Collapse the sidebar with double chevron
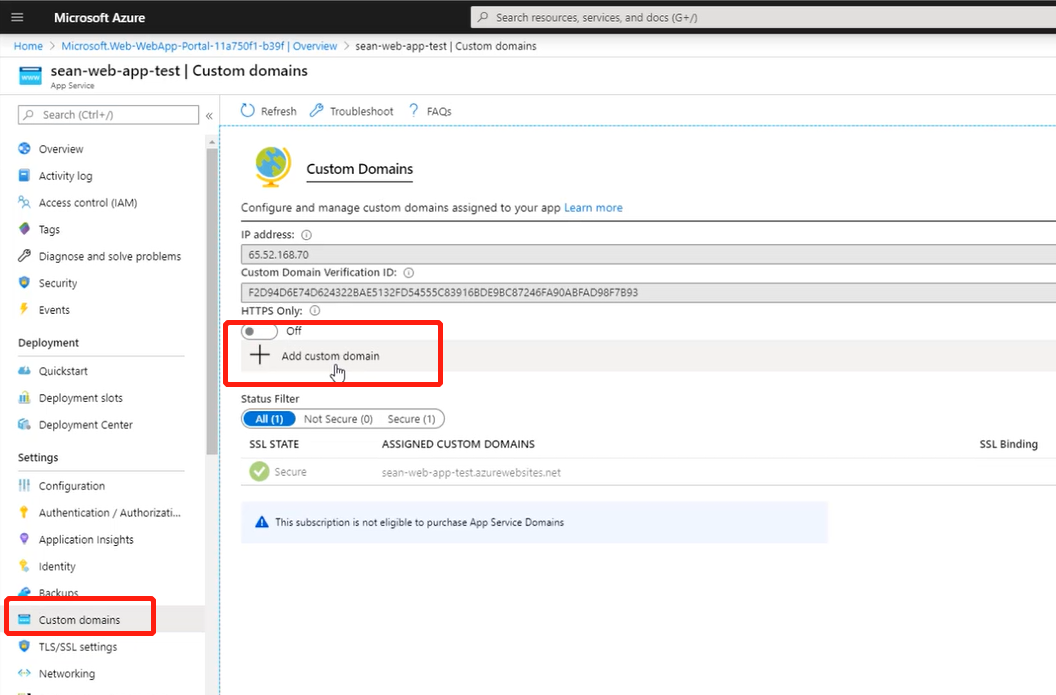 209,116
